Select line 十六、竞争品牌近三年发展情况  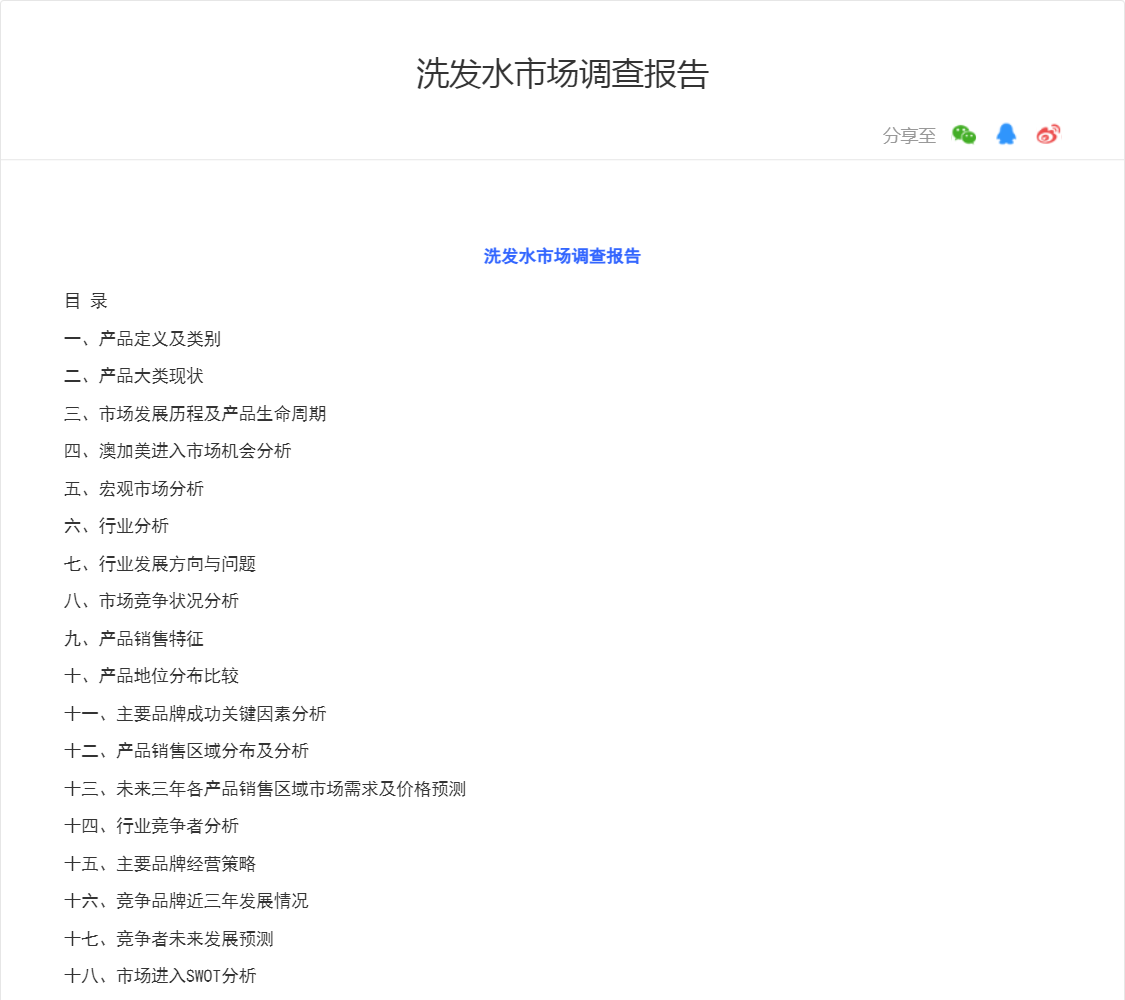click(187, 901)
